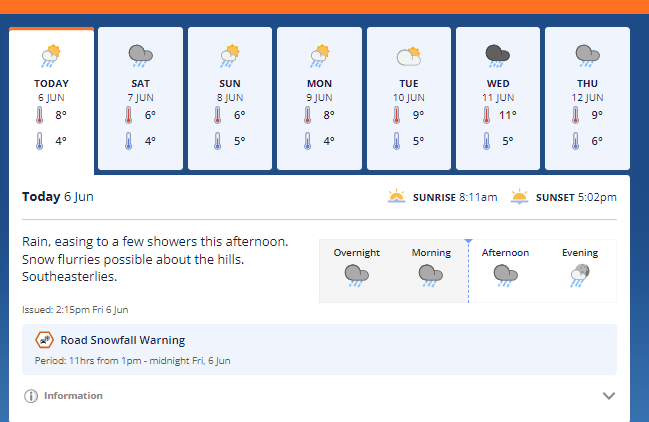Switch to the SAT 7 Jun tab
Screen dimensions: 649x422
pyautogui.click(x=140, y=98)
